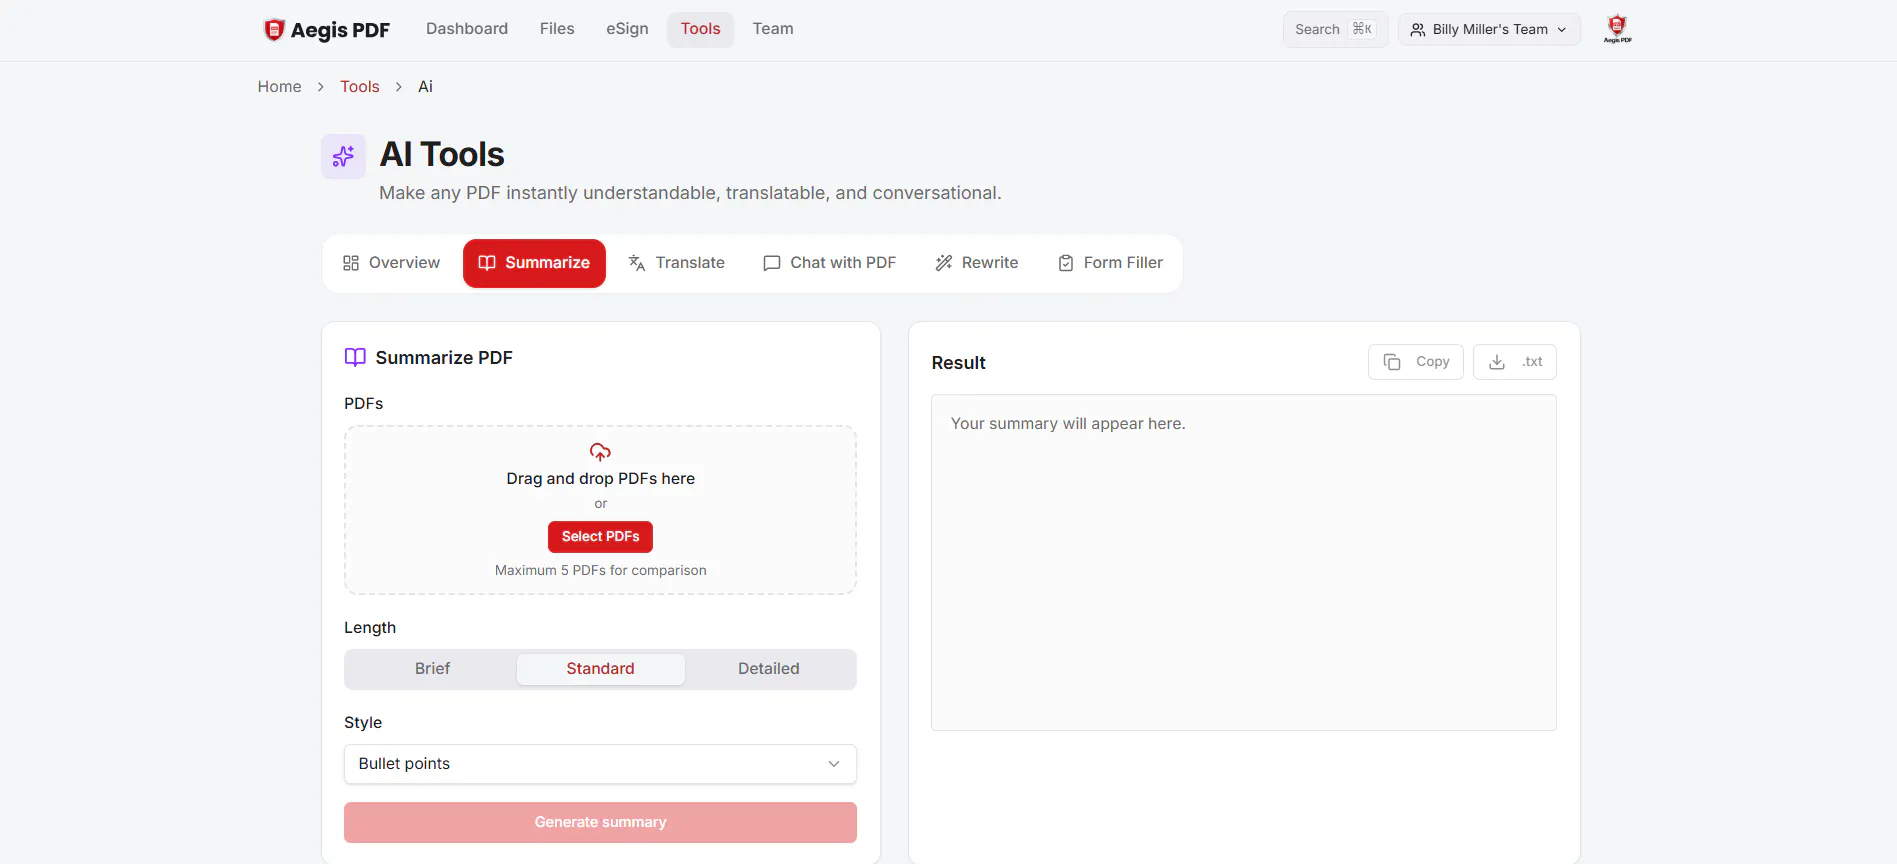Screen dimensions: 1897x864
Task: Expand the Billy Miller's Team switcher
Action: [x=1489, y=30]
